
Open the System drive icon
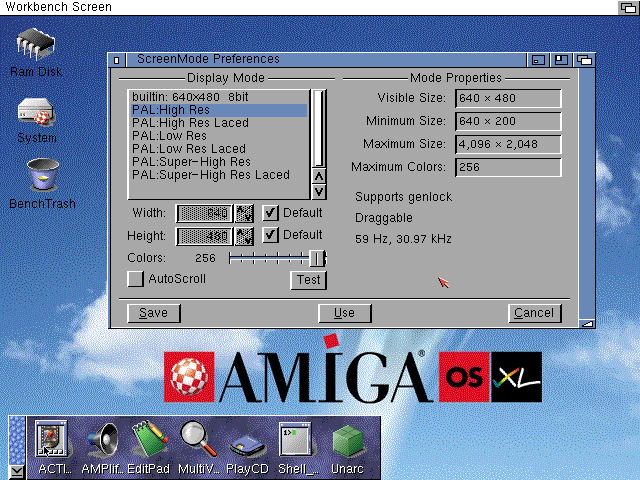pyautogui.click(x=36, y=112)
